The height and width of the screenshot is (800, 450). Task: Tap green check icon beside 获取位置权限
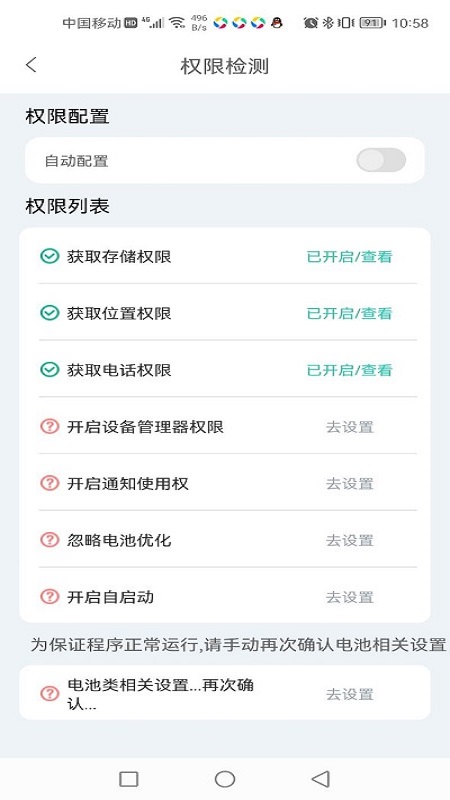pyautogui.click(x=49, y=313)
